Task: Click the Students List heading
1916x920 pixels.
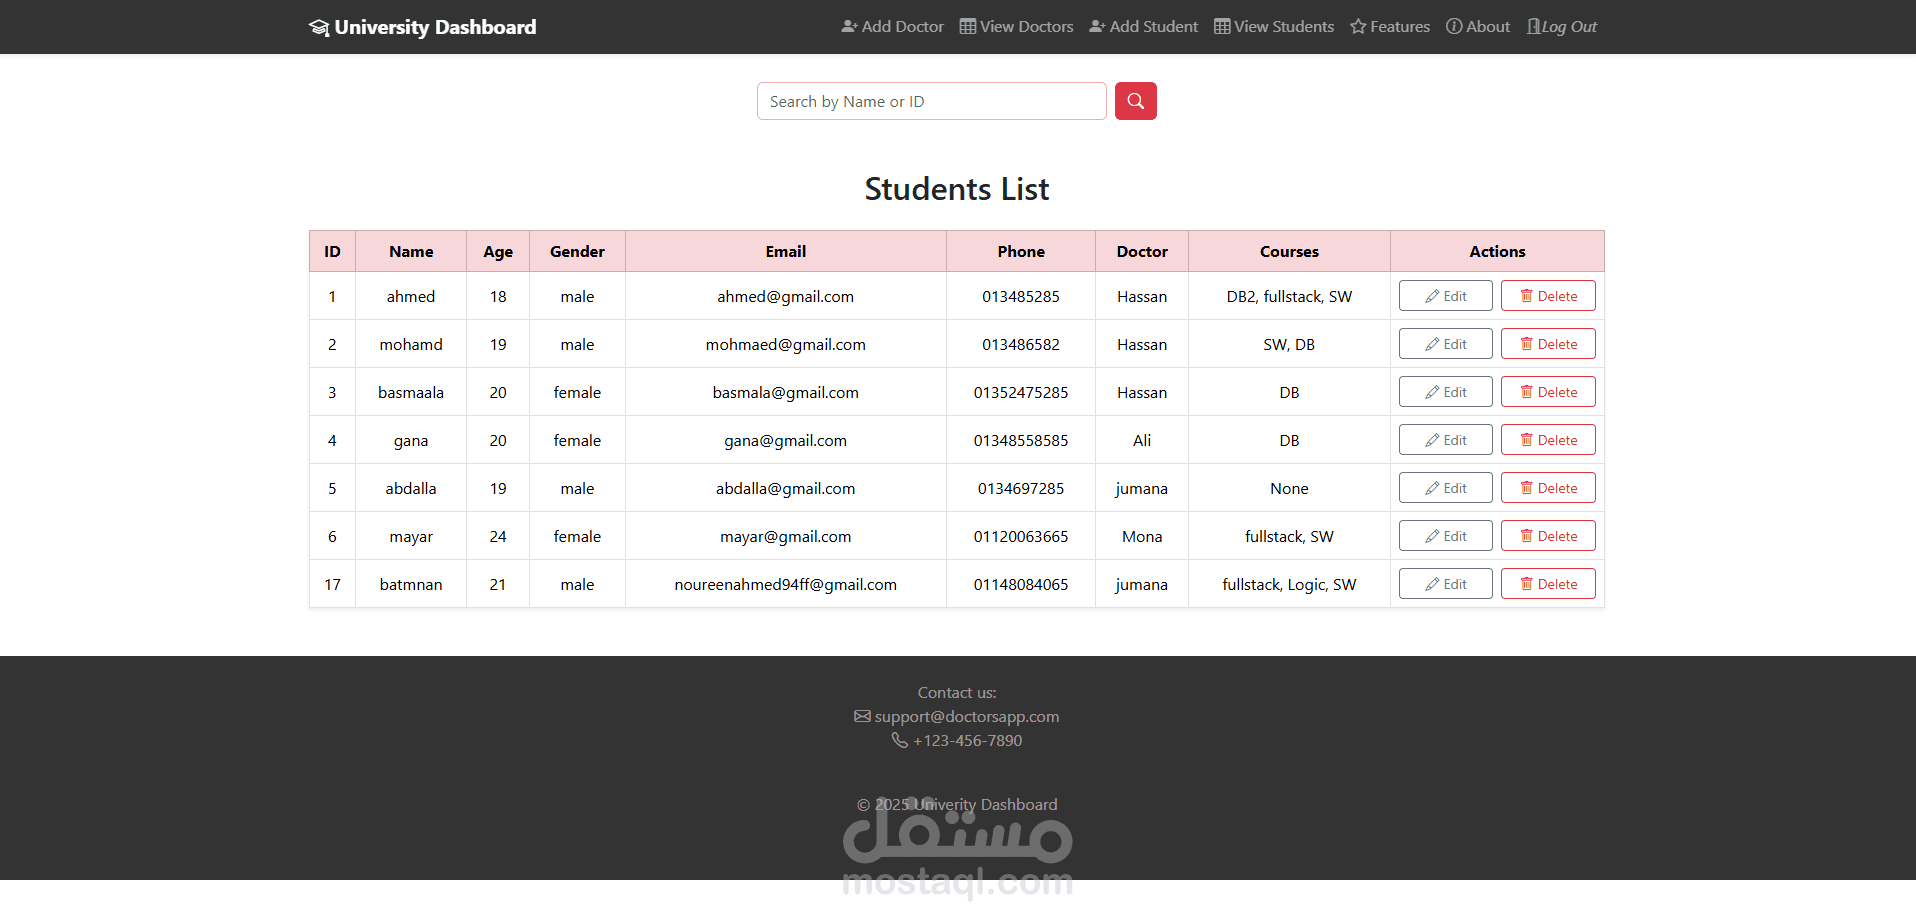Action: pyautogui.click(x=957, y=189)
